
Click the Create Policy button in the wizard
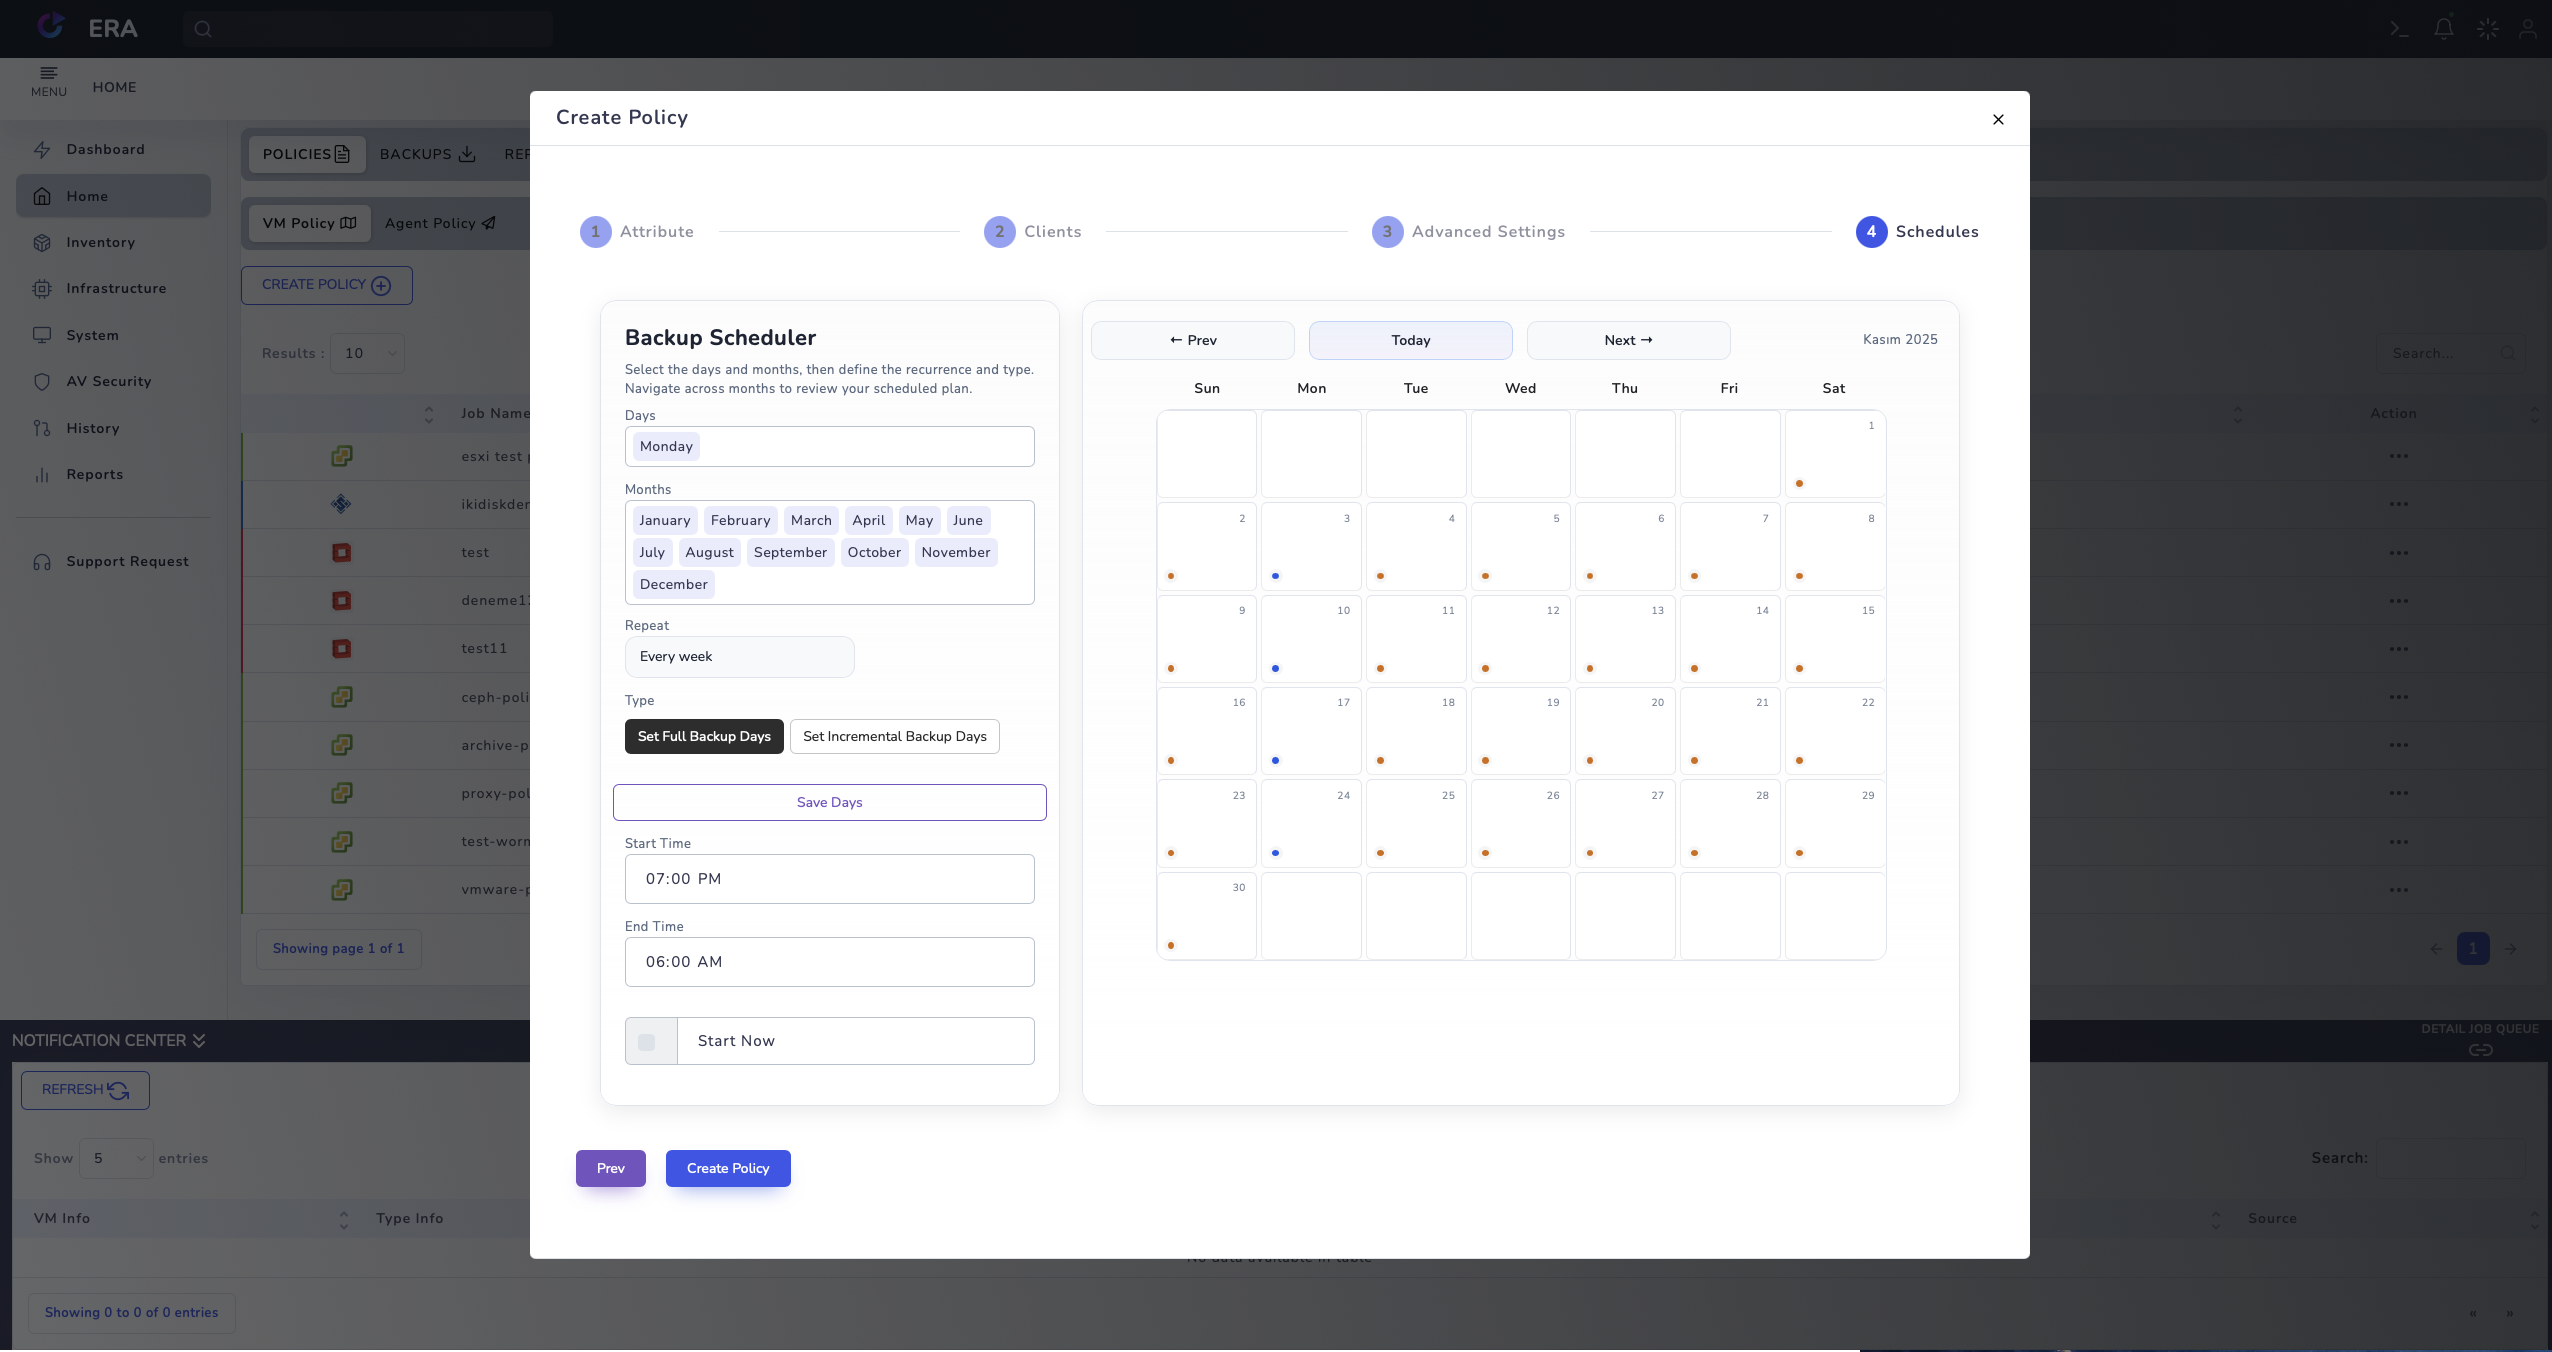[727, 1168]
